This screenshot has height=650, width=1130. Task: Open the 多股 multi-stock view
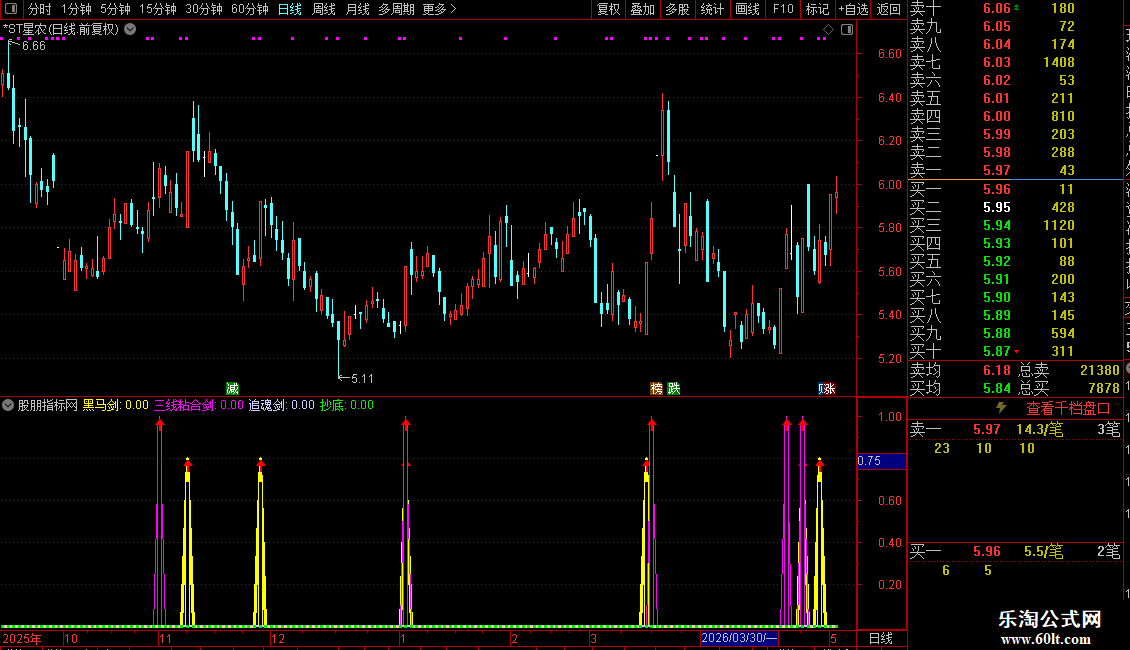click(677, 9)
